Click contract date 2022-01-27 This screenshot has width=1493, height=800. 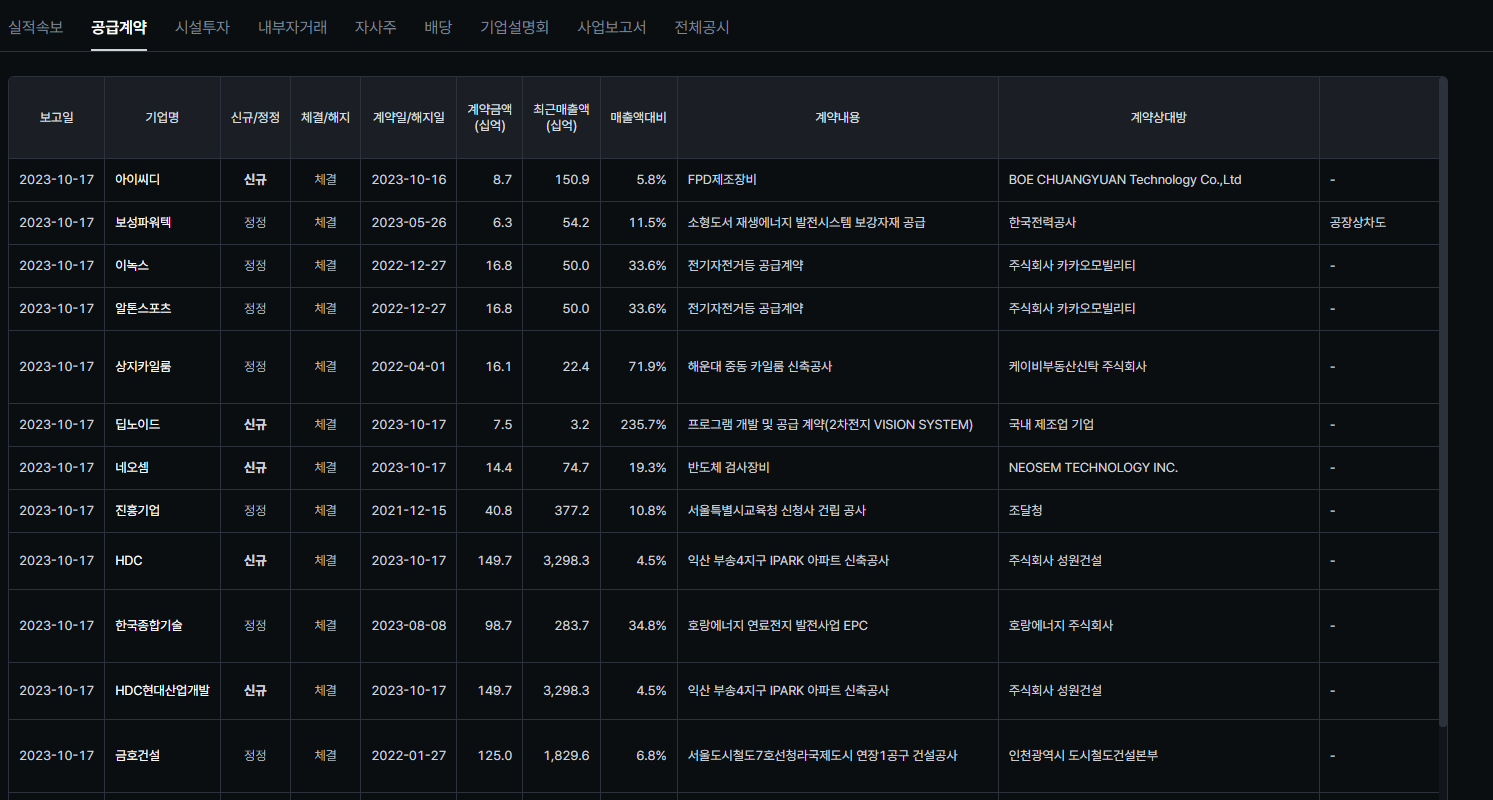(x=408, y=756)
